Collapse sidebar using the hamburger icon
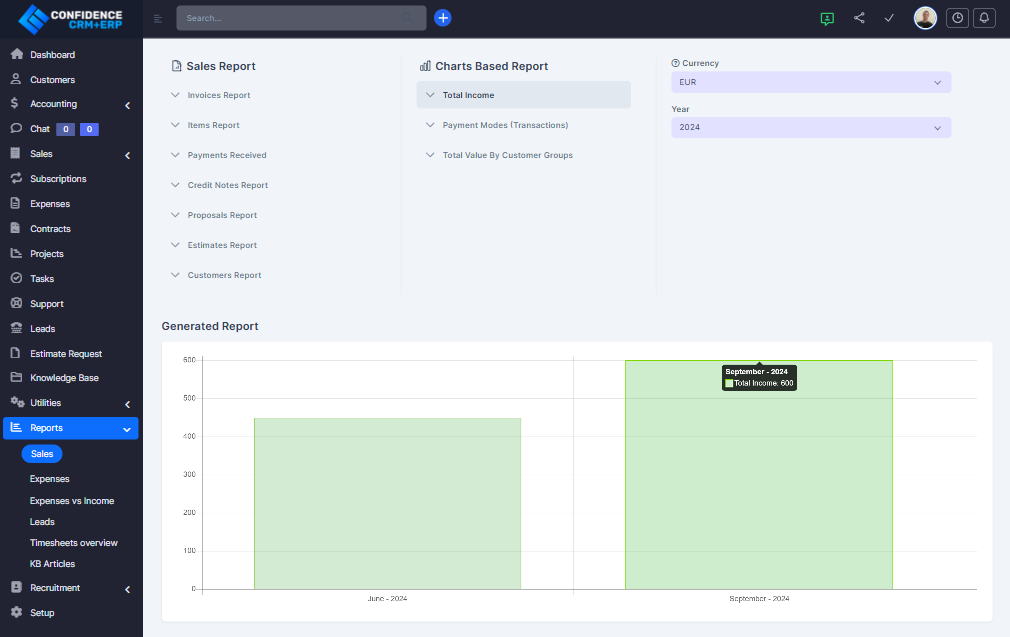The image size is (1010, 637). click(x=158, y=18)
